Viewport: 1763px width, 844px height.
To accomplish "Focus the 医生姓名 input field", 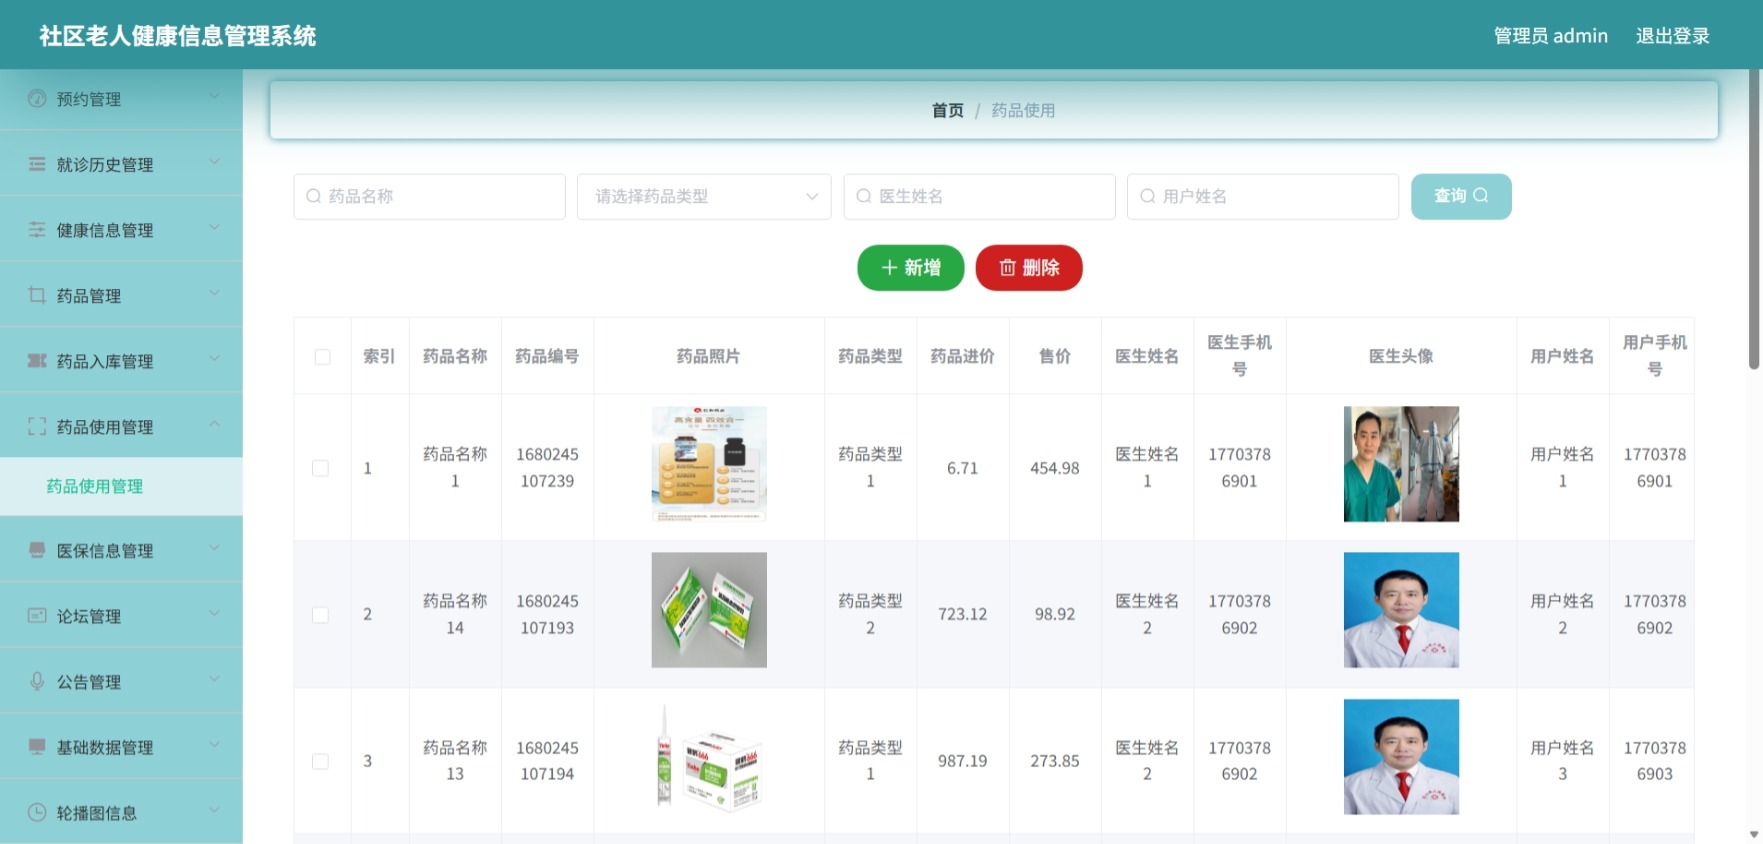I will [x=980, y=196].
